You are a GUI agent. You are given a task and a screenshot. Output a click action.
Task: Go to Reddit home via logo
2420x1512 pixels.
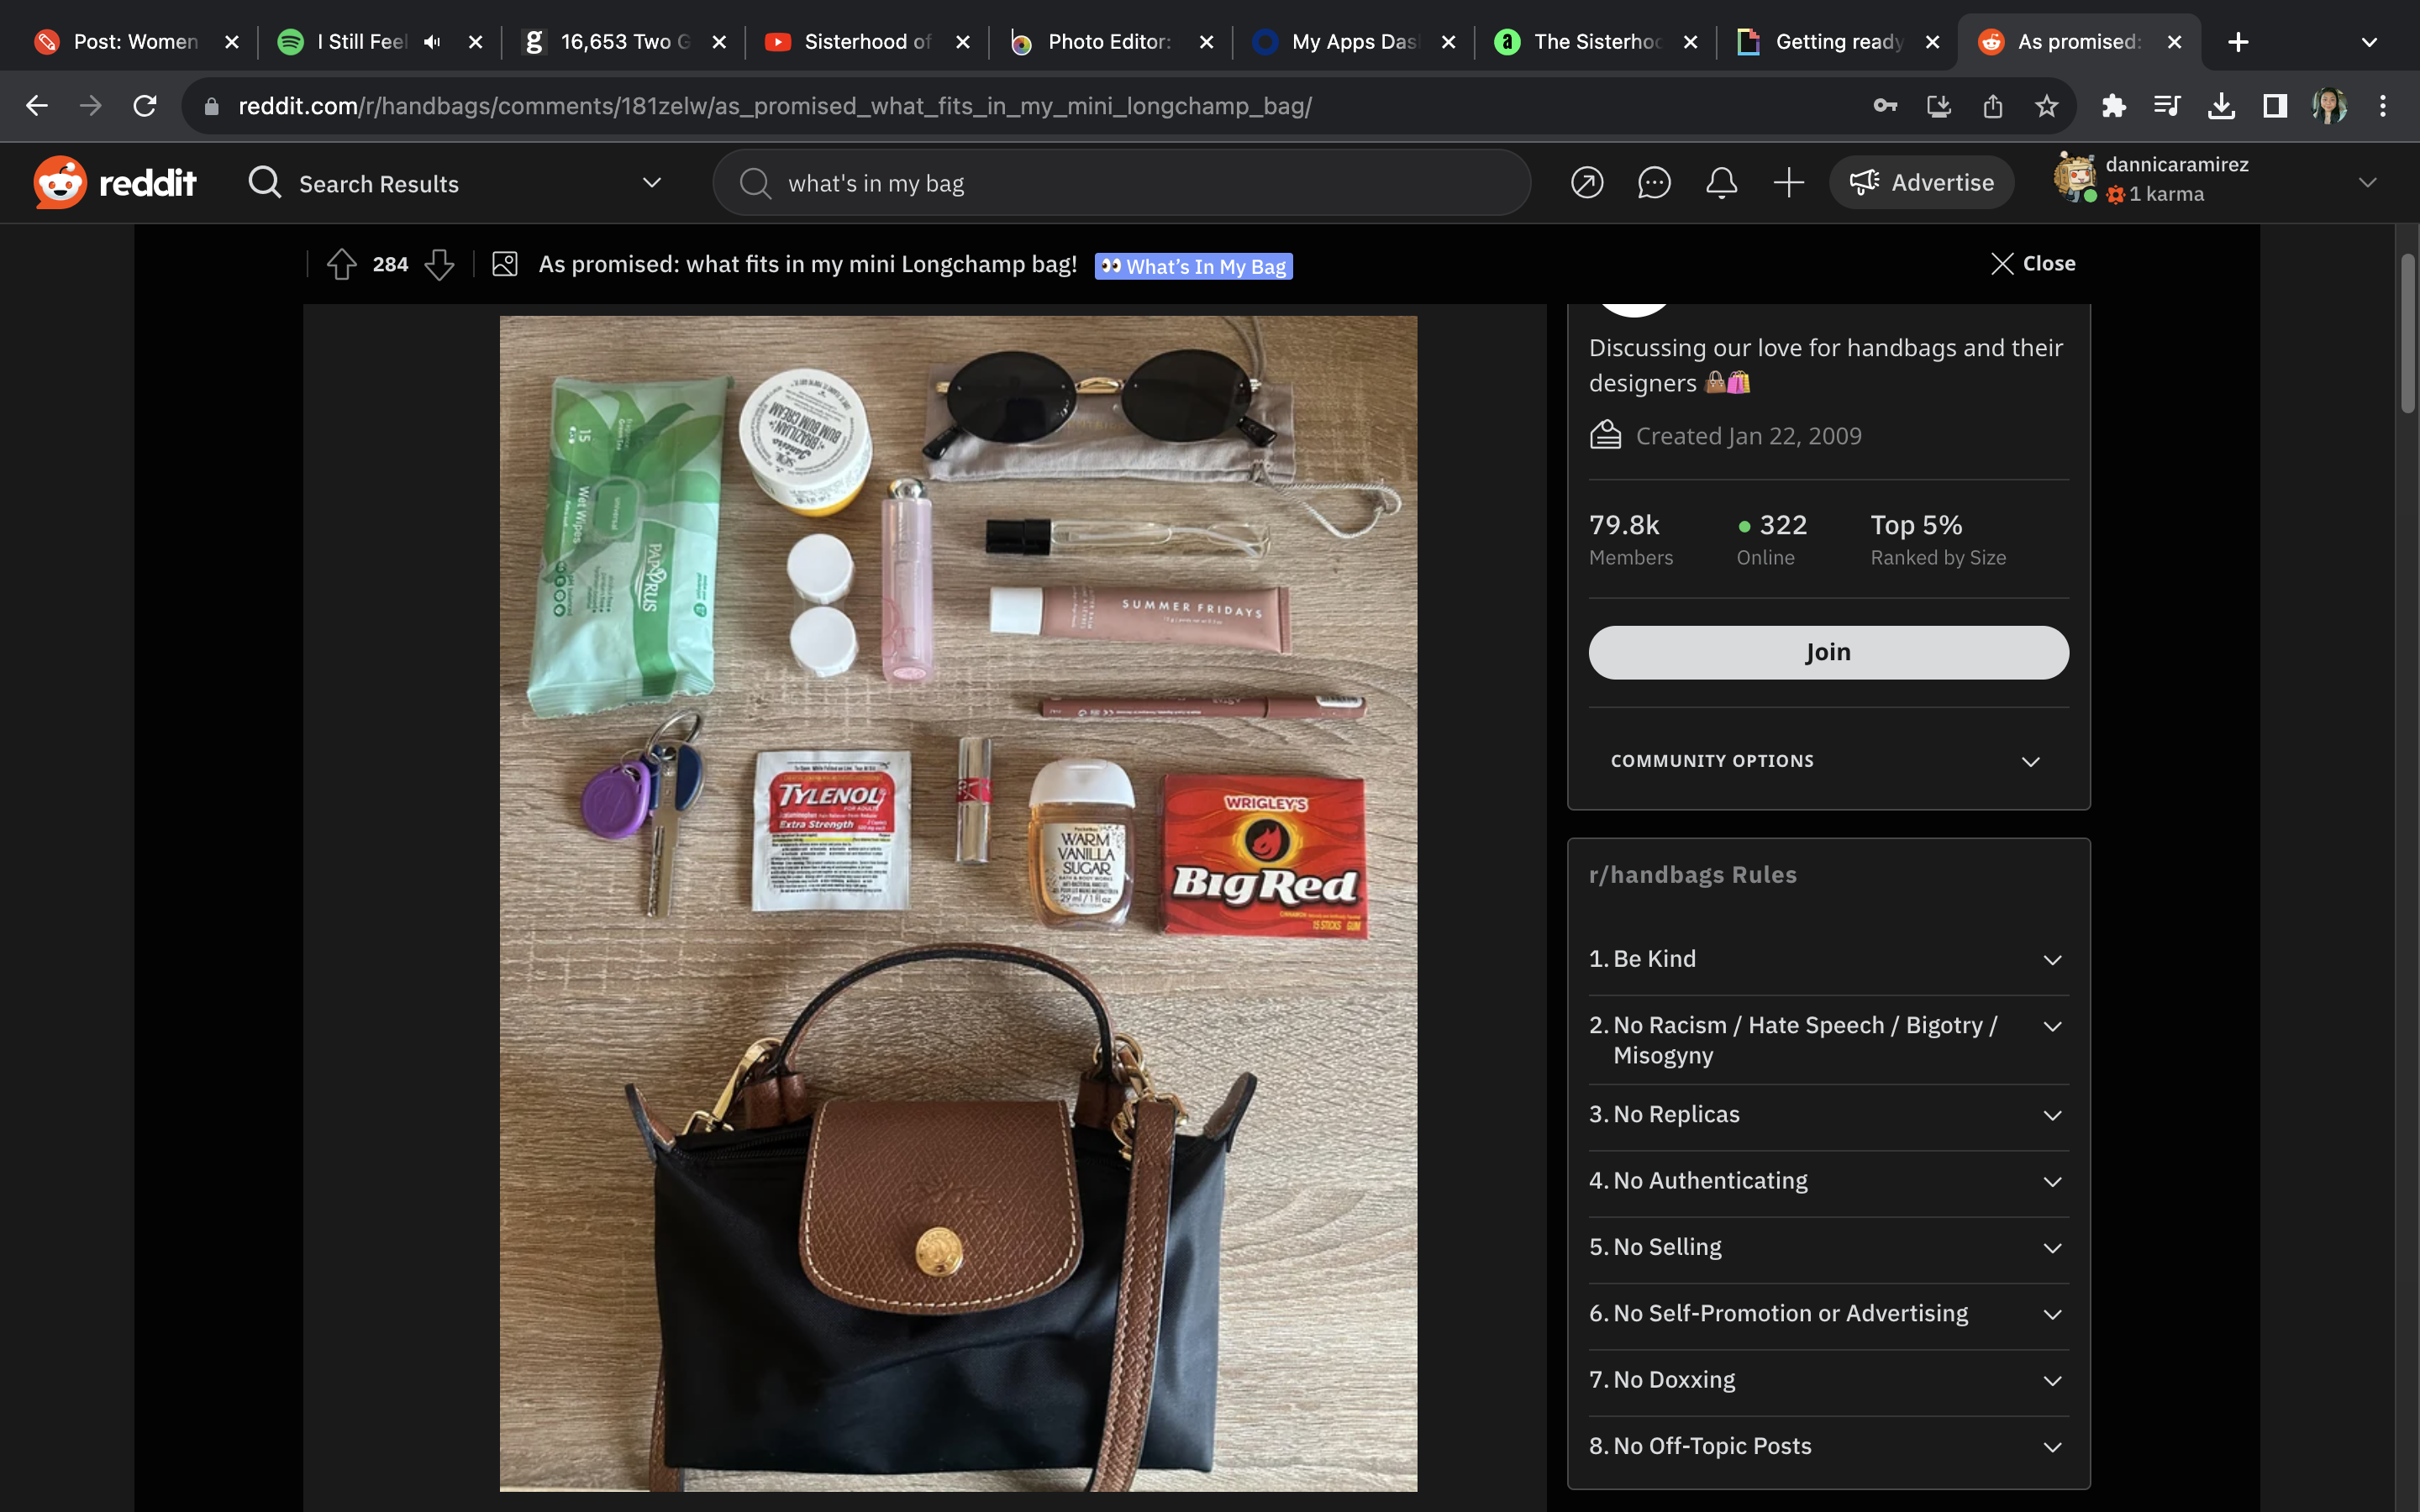(115, 183)
